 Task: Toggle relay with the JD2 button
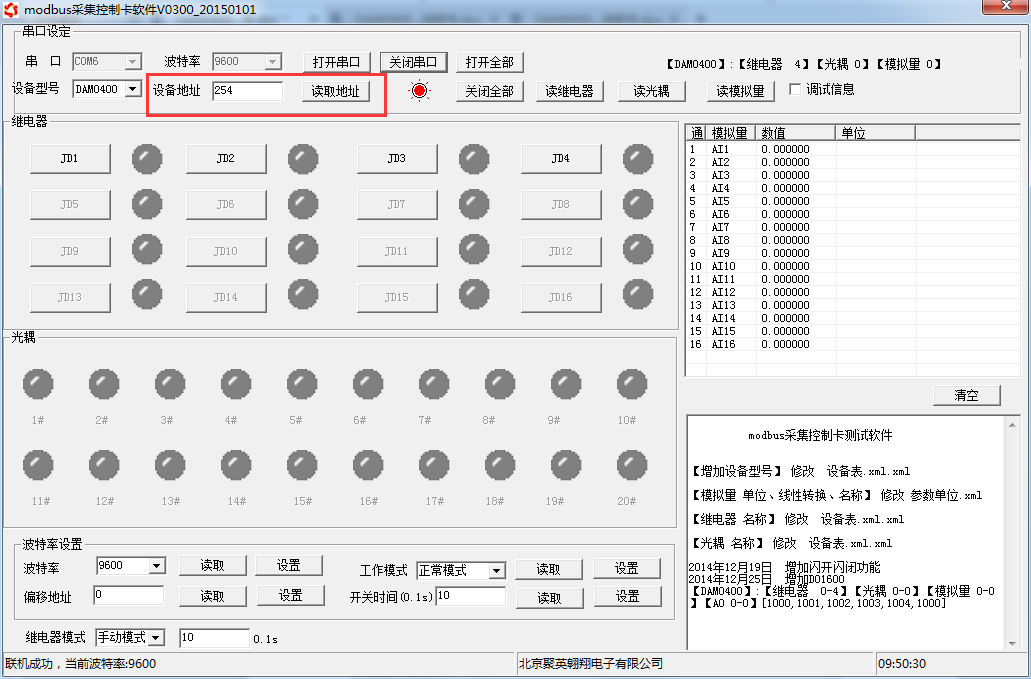point(226,158)
